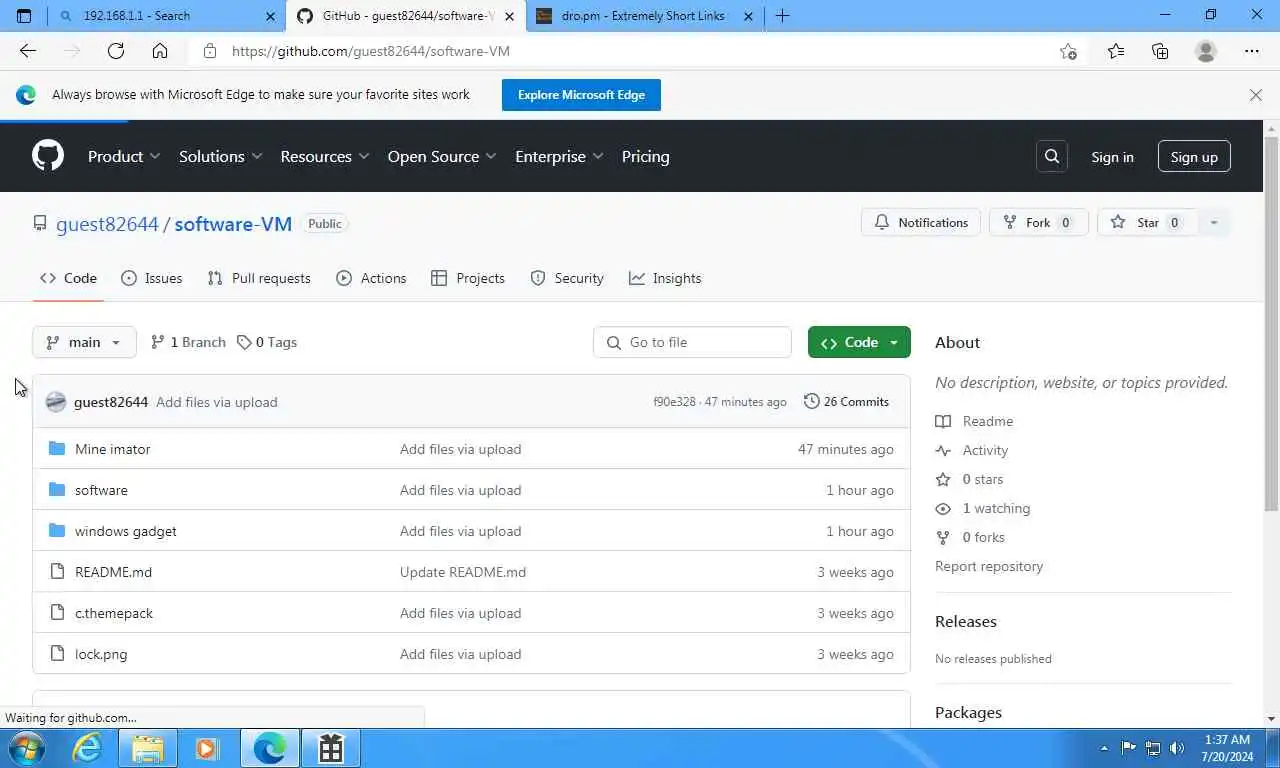Image resolution: width=1280 pixels, height=768 pixels.
Task: Open the windows gadget folder
Action: (125, 531)
